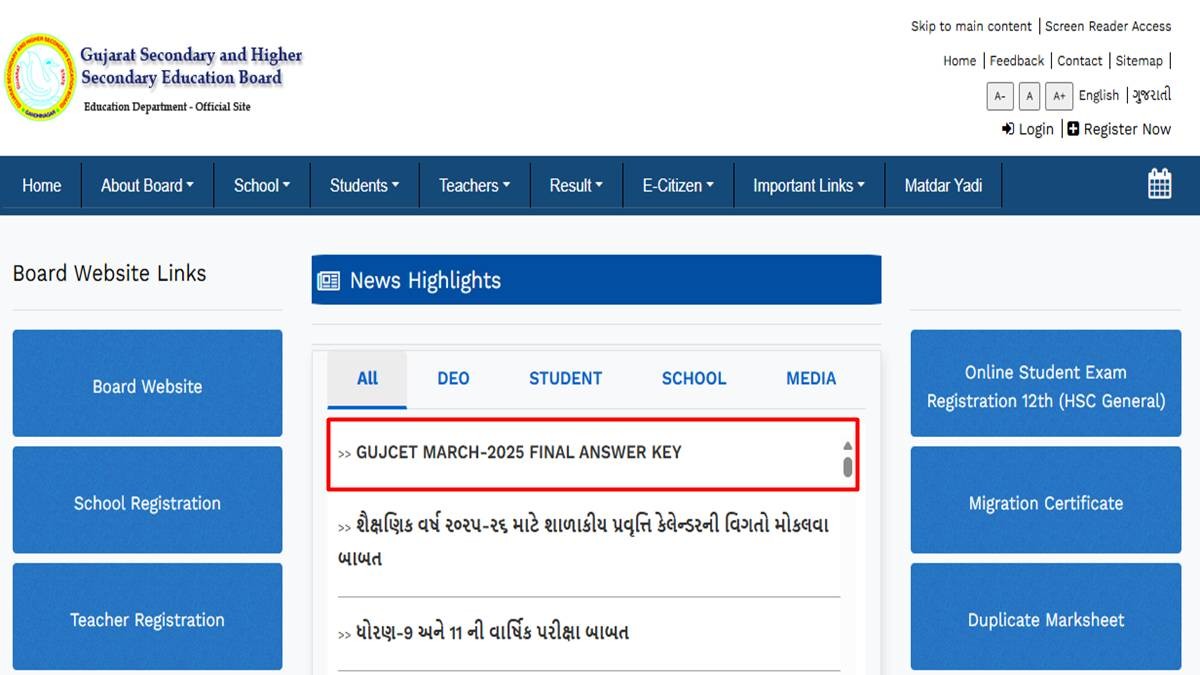The width and height of the screenshot is (1200, 675).
Task: Click the GSEB board logo
Action: 40,78
